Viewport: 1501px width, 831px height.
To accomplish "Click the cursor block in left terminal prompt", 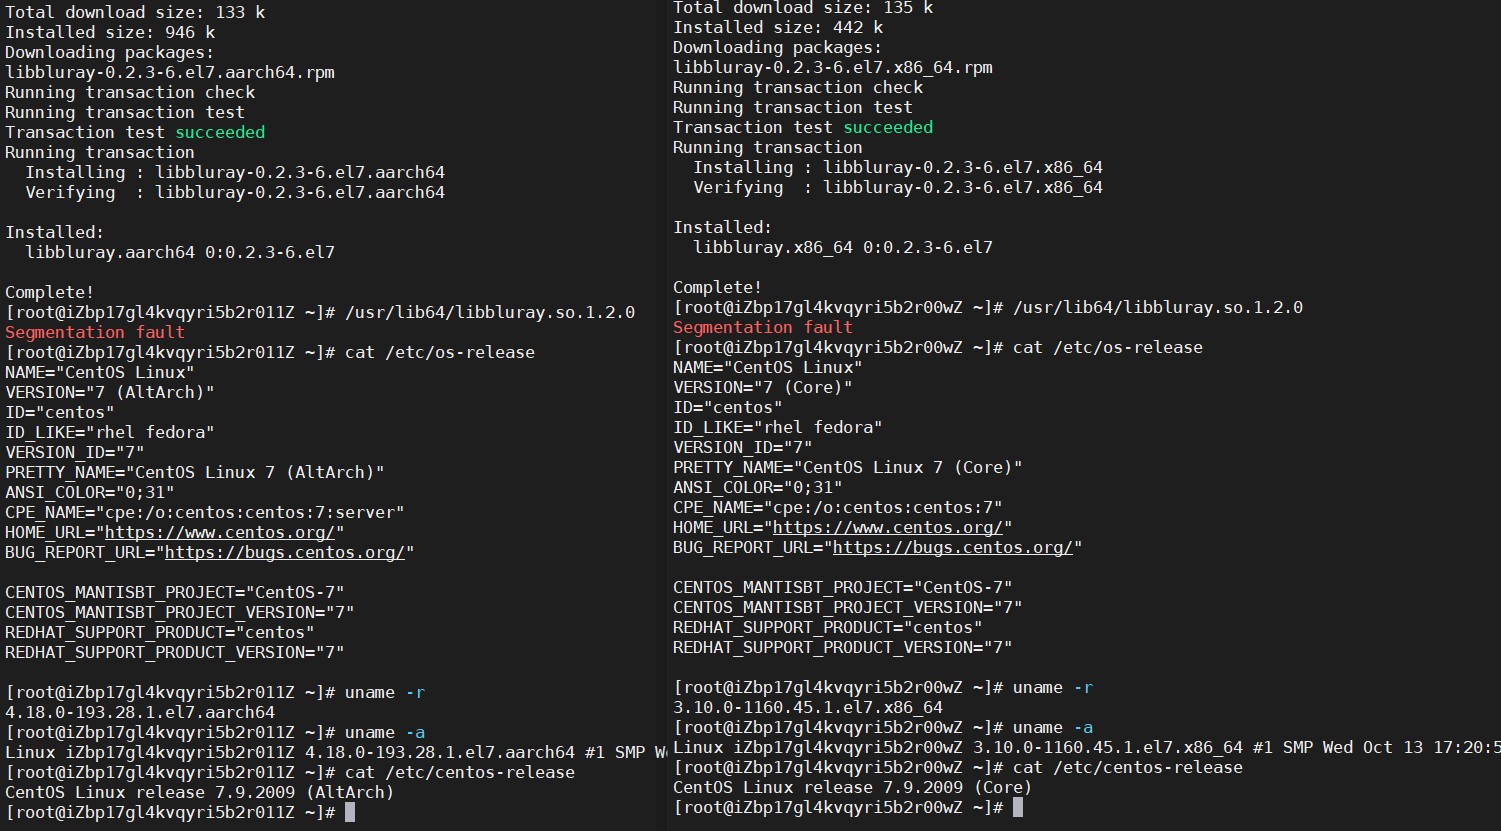I will pos(350,812).
